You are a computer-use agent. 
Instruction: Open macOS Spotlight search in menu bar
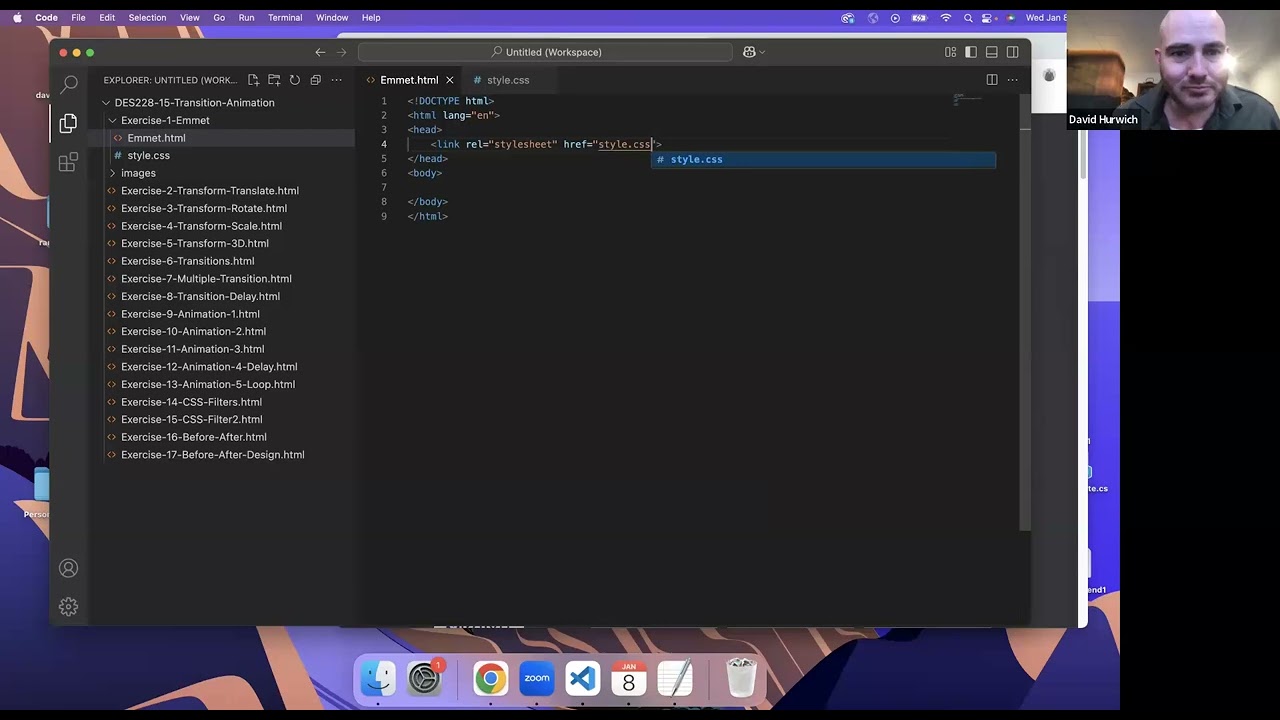[968, 18]
